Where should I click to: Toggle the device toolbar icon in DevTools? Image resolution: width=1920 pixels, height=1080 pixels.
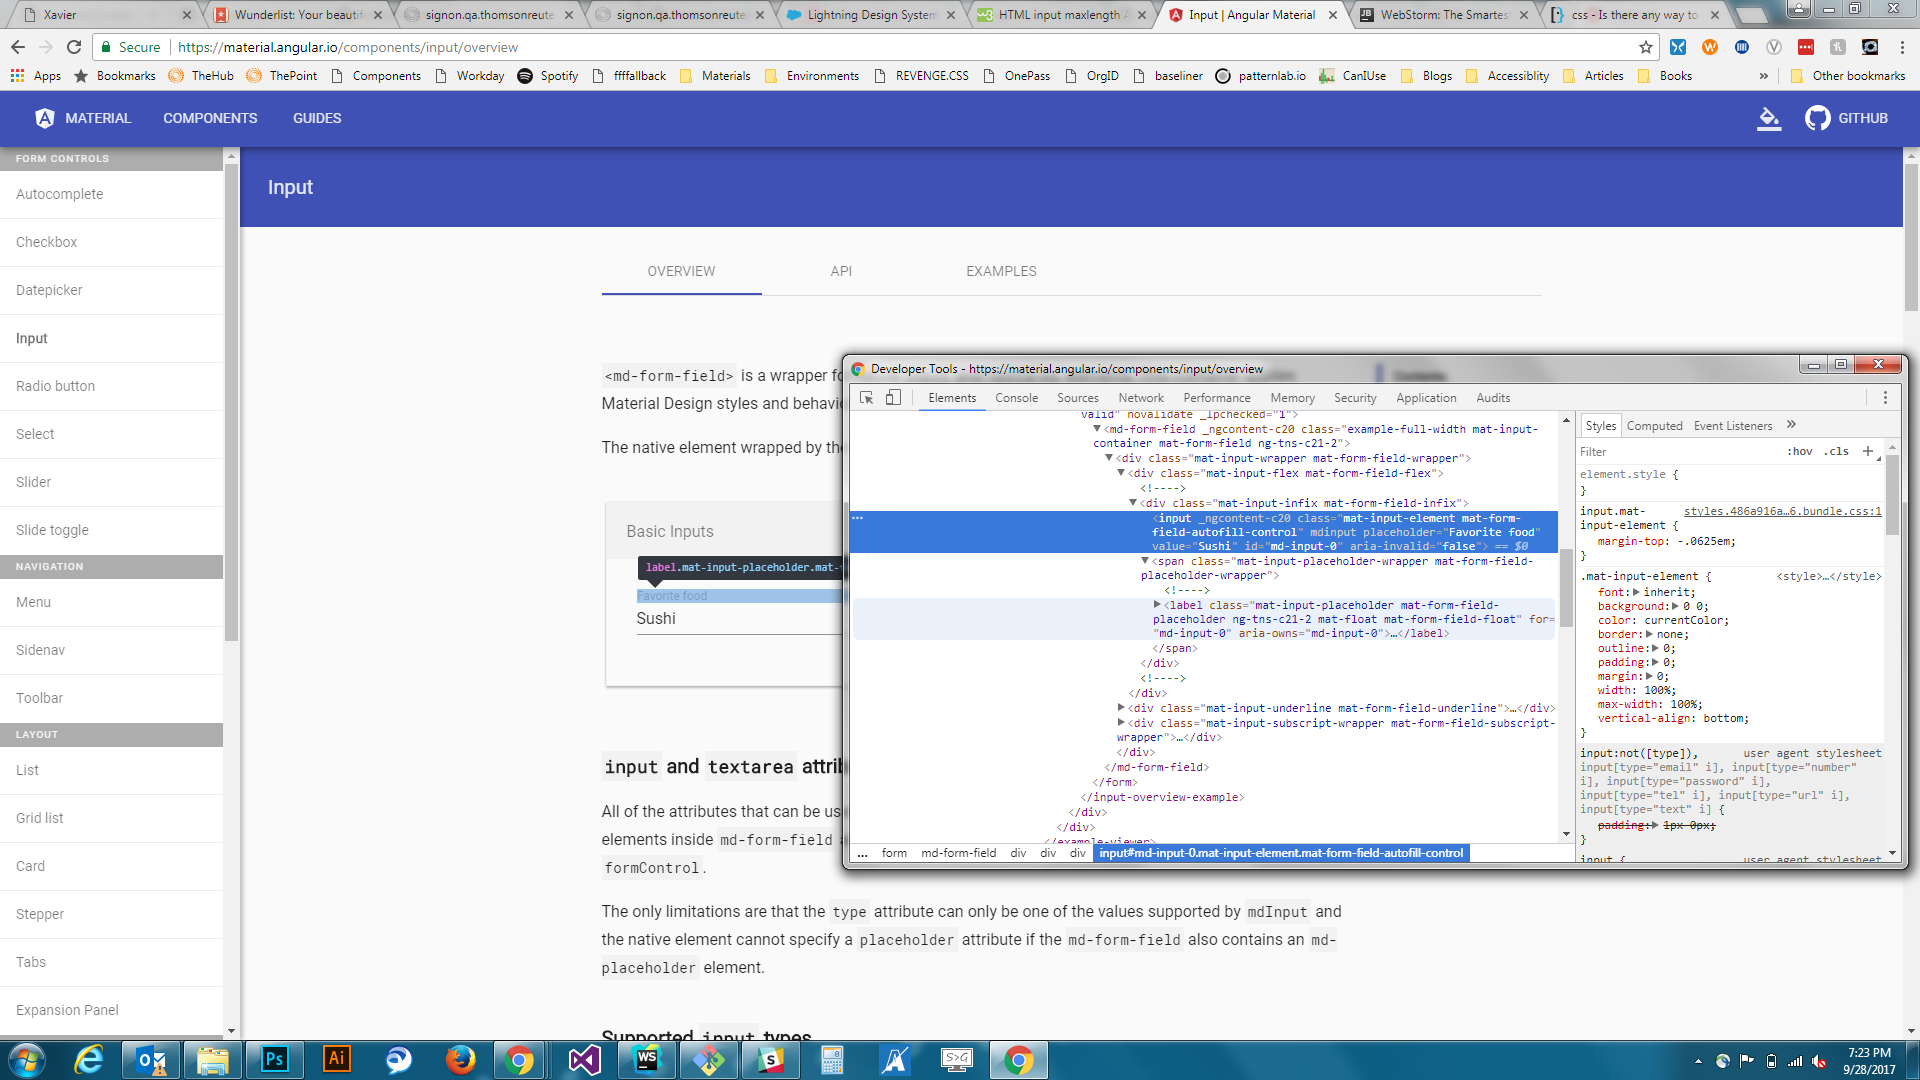coord(893,397)
